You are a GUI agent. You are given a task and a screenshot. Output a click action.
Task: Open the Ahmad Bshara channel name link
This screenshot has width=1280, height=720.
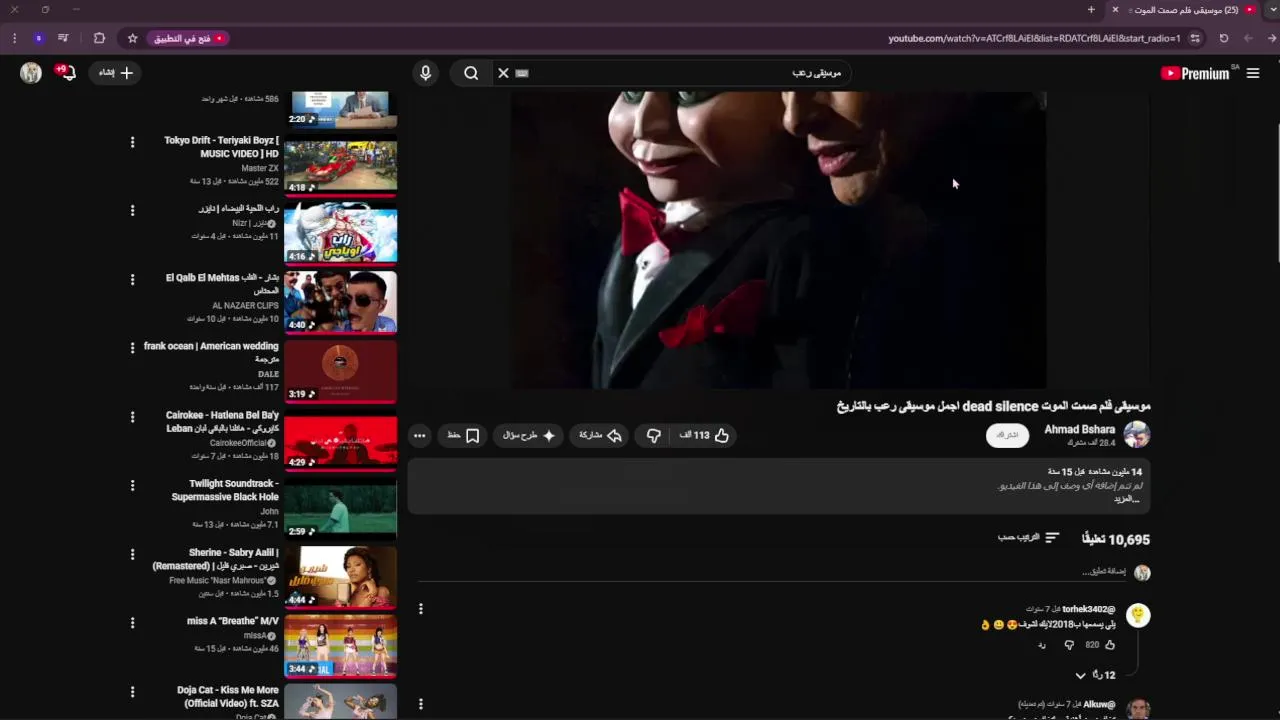(1079, 429)
